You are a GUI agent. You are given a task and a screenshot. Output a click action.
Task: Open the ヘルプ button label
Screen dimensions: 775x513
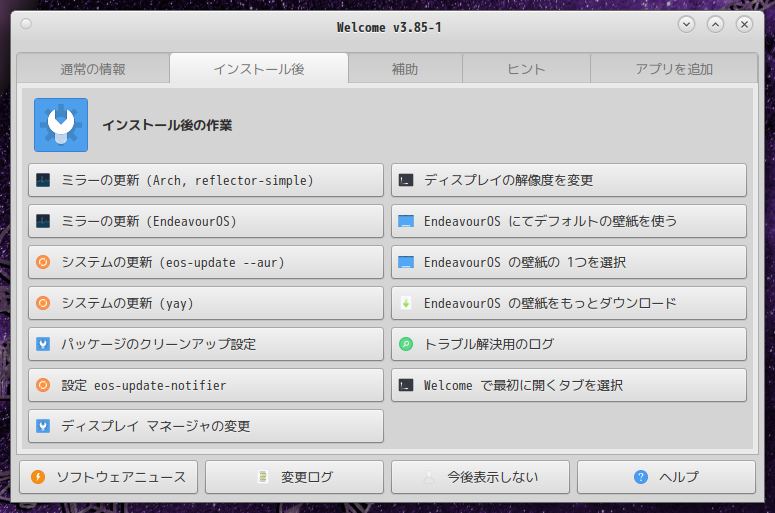click(x=679, y=476)
